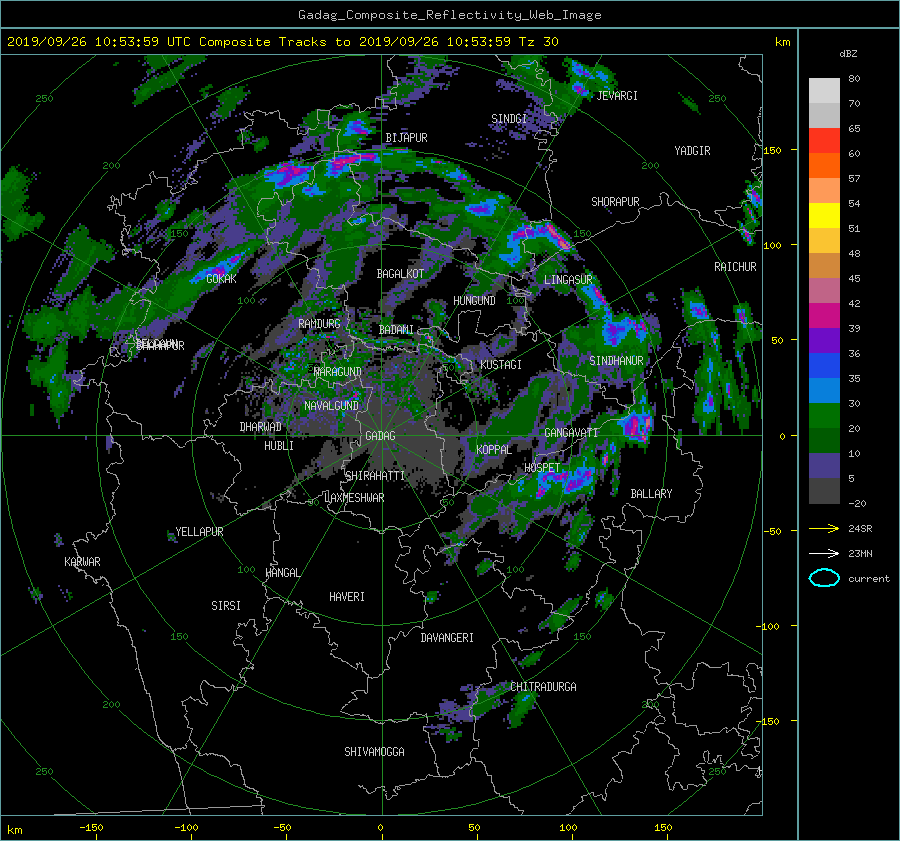Click the '80' dBZ legend value
This screenshot has height=841, width=900.
pos(854,79)
